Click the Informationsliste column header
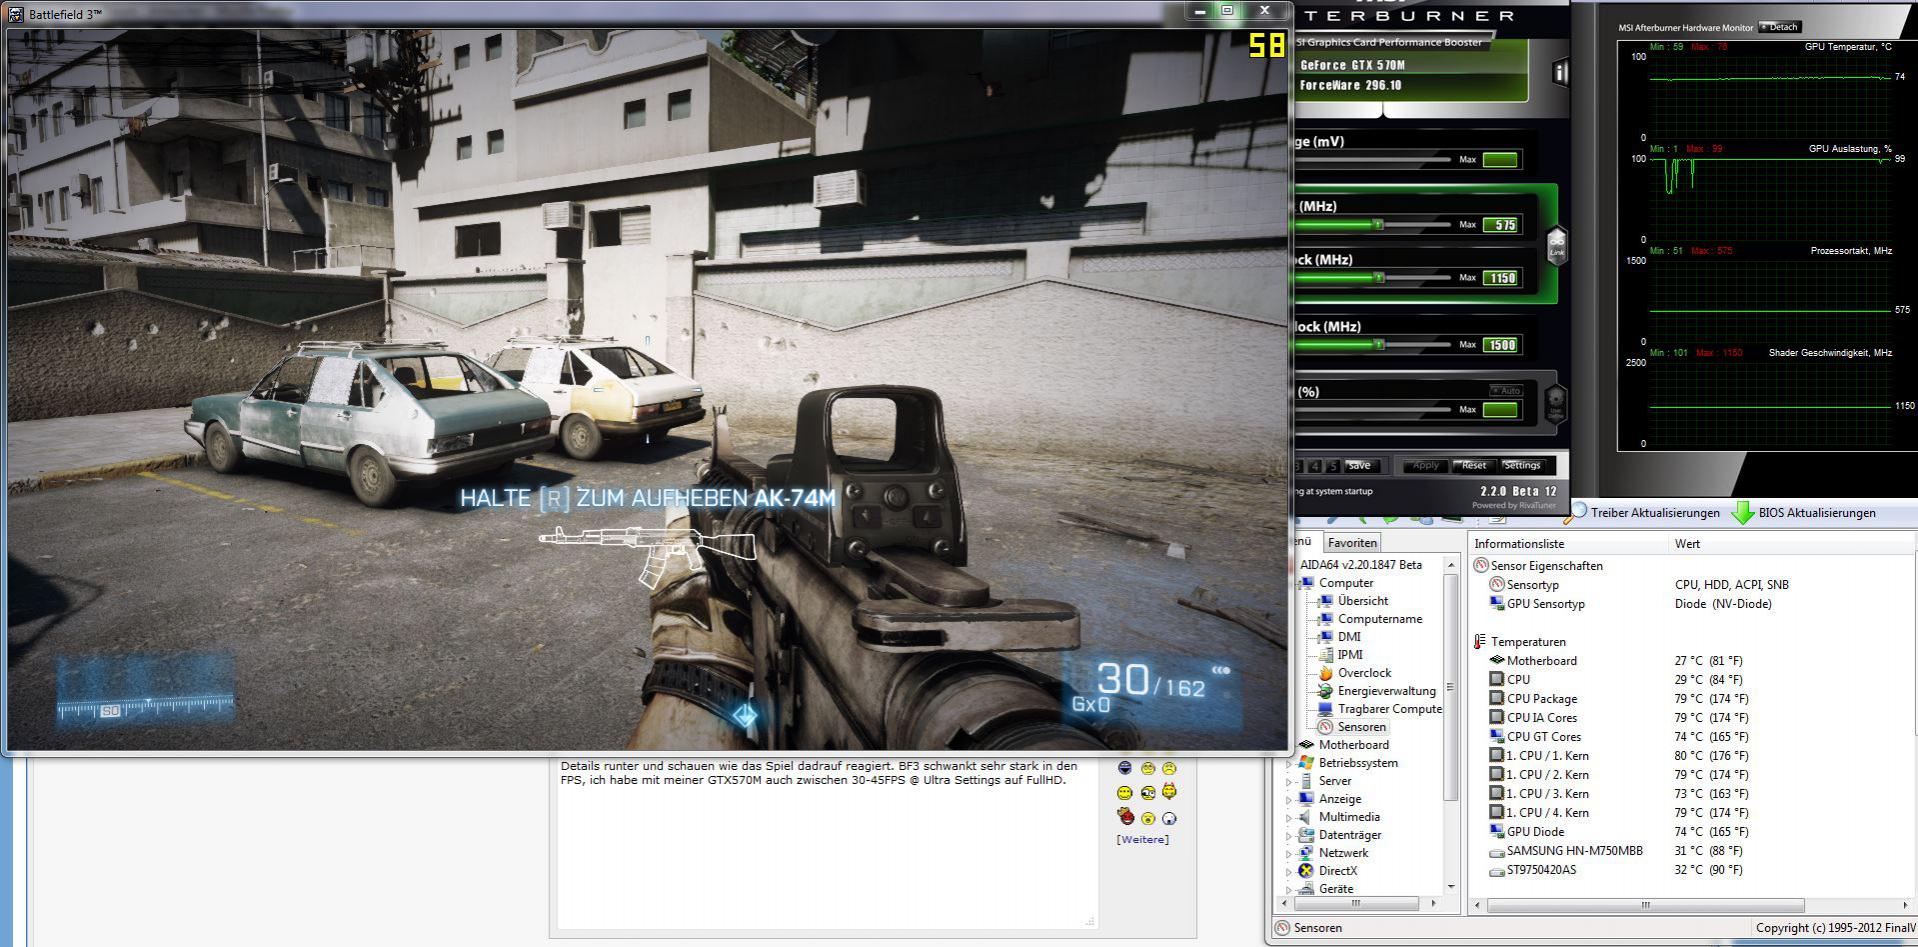Viewport: 1918px width, 947px height. [1568, 544]
